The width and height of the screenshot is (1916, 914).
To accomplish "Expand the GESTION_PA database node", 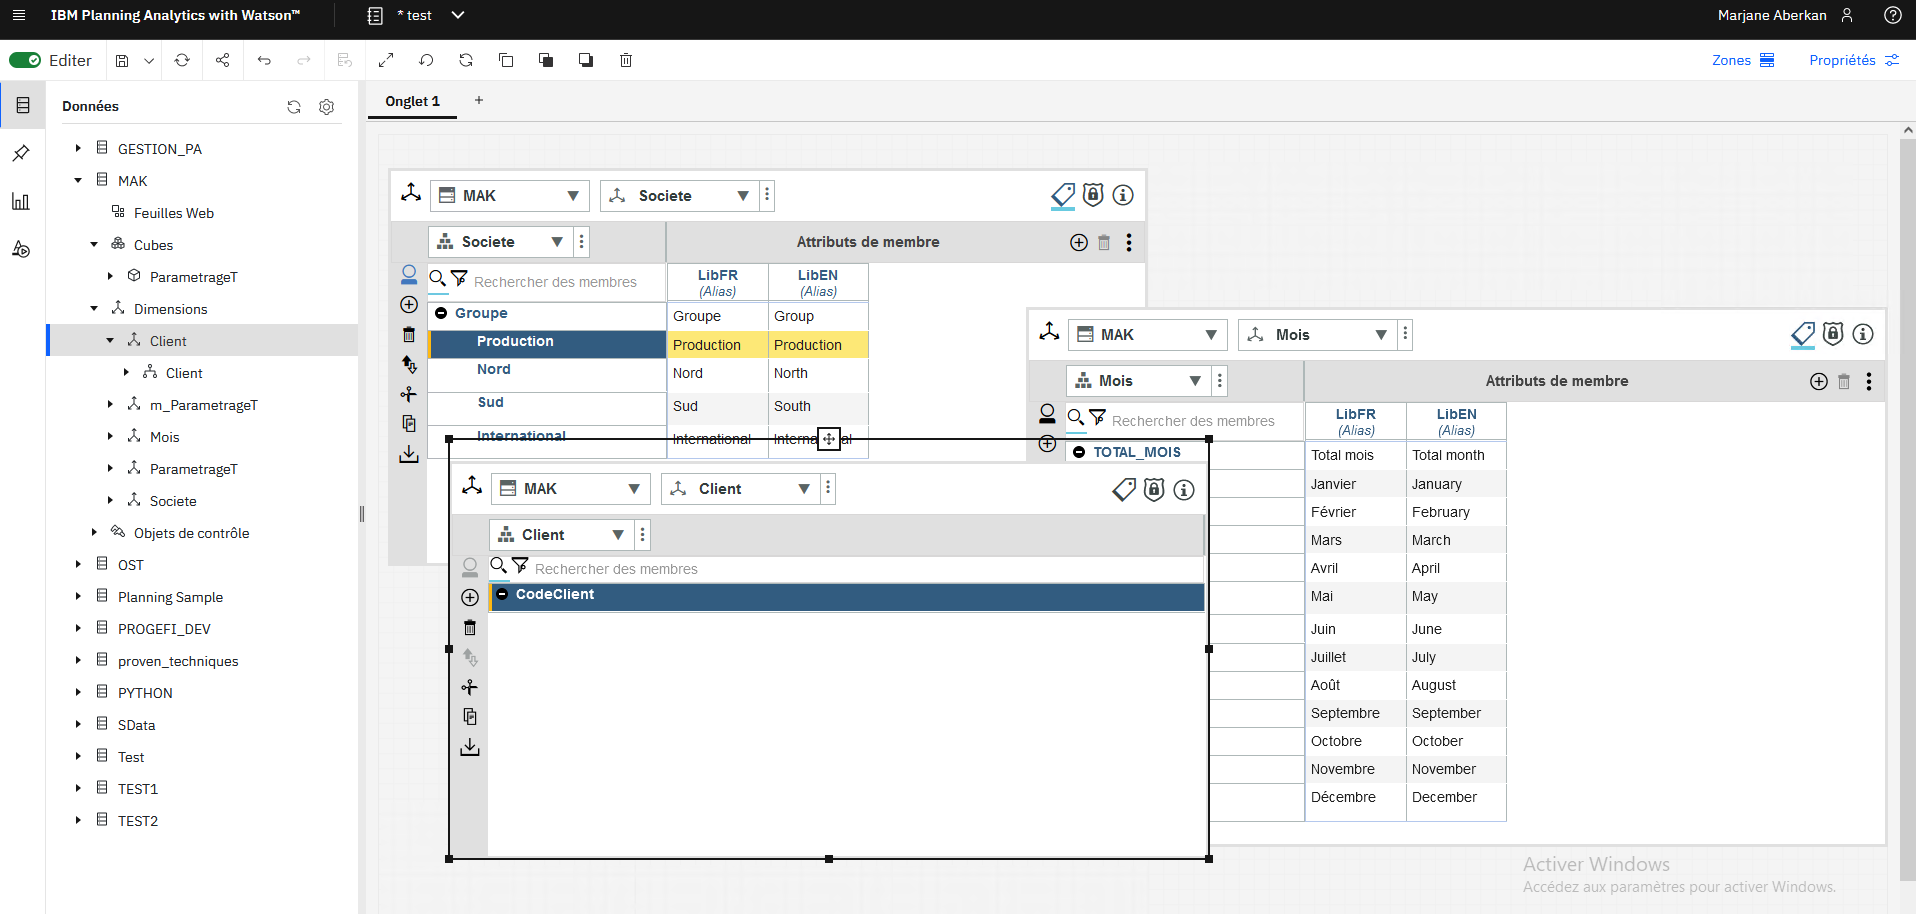I will [x=78, y=148].
